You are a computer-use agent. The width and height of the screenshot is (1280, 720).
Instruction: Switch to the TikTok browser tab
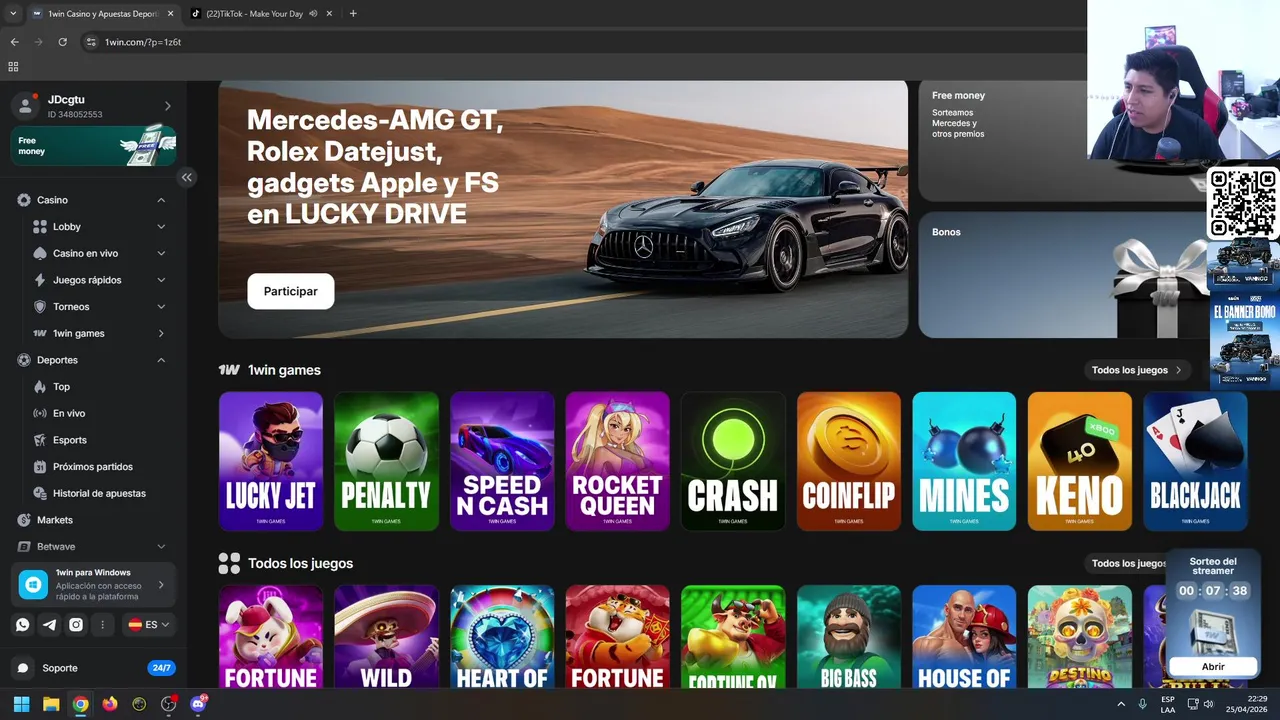[260, 14]
